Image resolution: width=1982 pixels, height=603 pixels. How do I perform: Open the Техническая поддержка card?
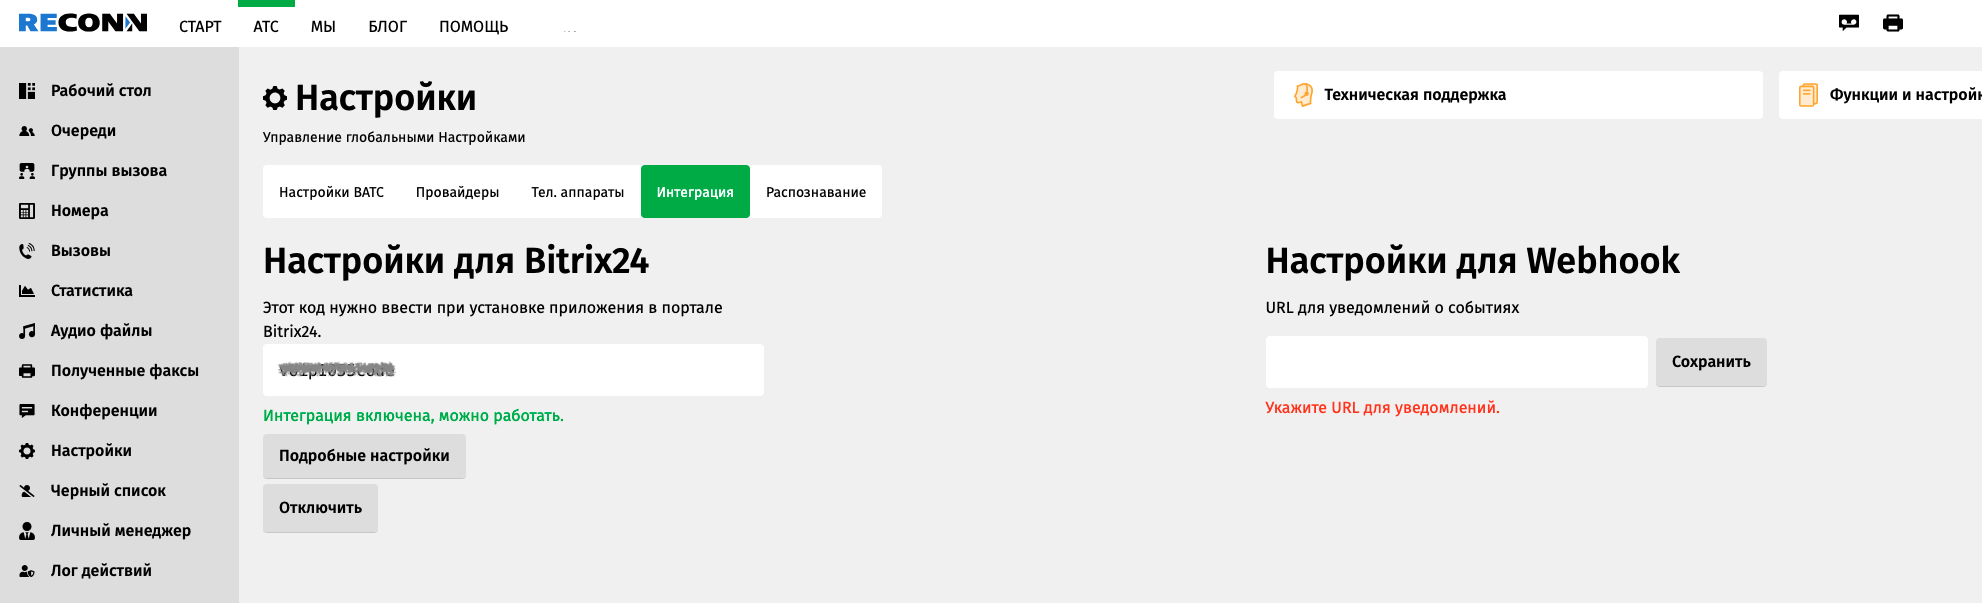pos(1518,95)
